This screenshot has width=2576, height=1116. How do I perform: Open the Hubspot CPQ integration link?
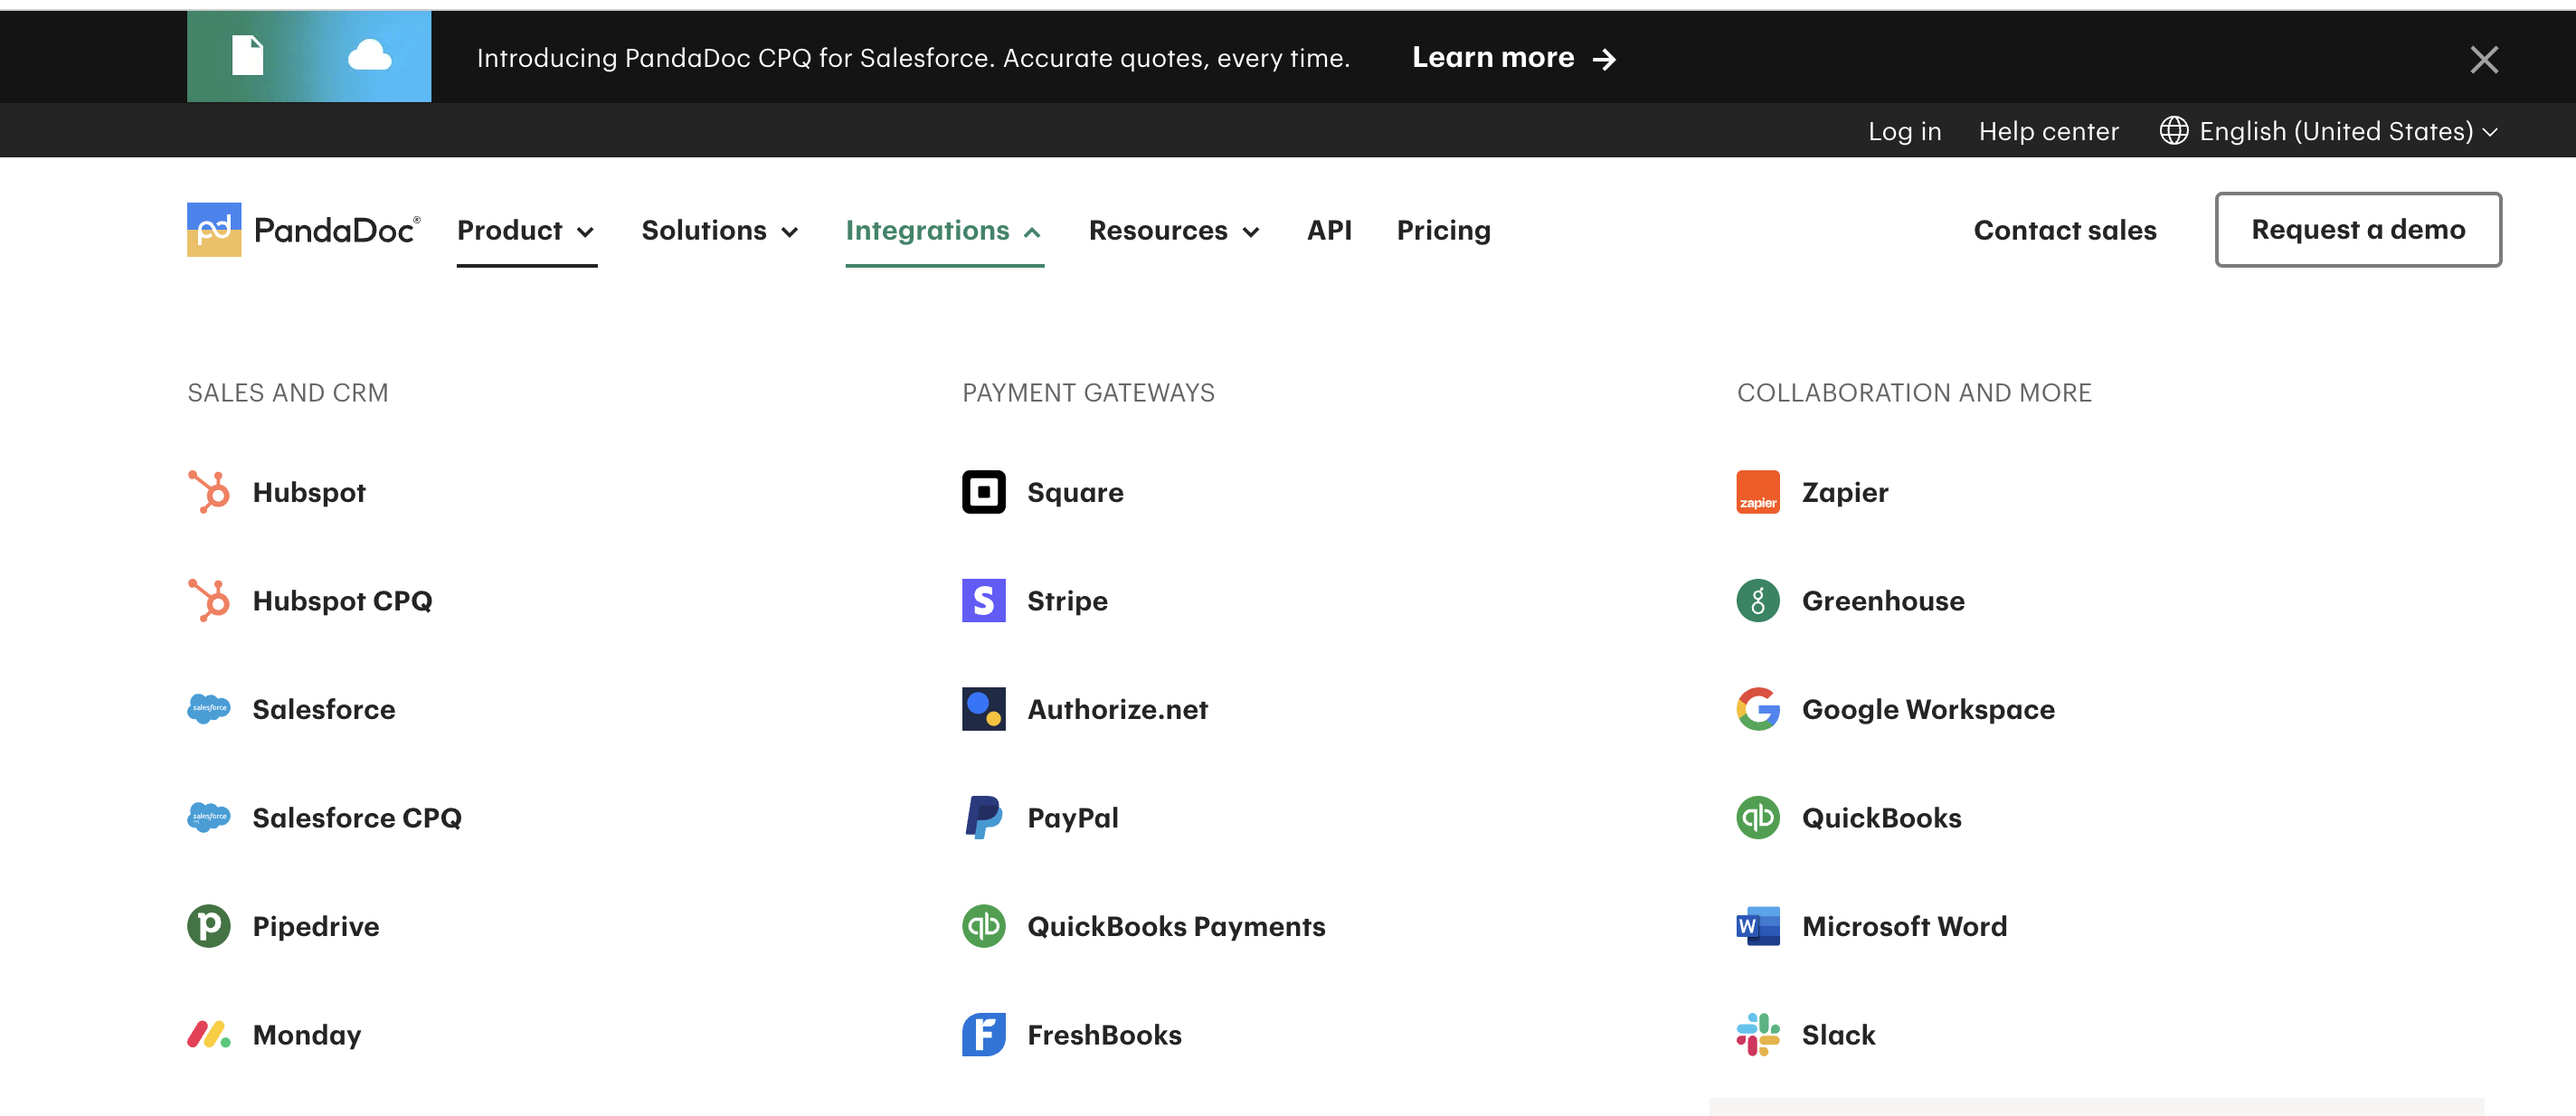click(342, 601)
